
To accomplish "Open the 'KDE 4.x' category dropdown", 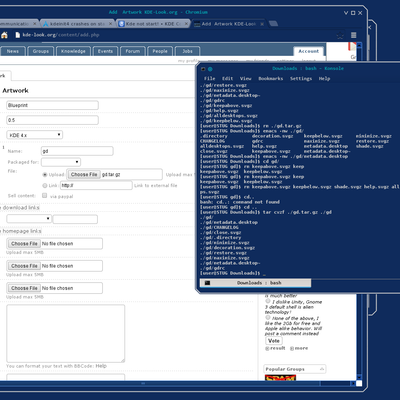I will coord(35,135).
